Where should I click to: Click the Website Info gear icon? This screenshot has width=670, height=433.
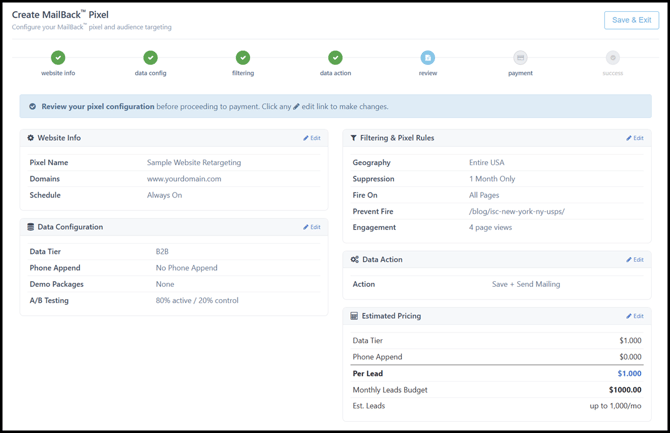coord(31,138)
